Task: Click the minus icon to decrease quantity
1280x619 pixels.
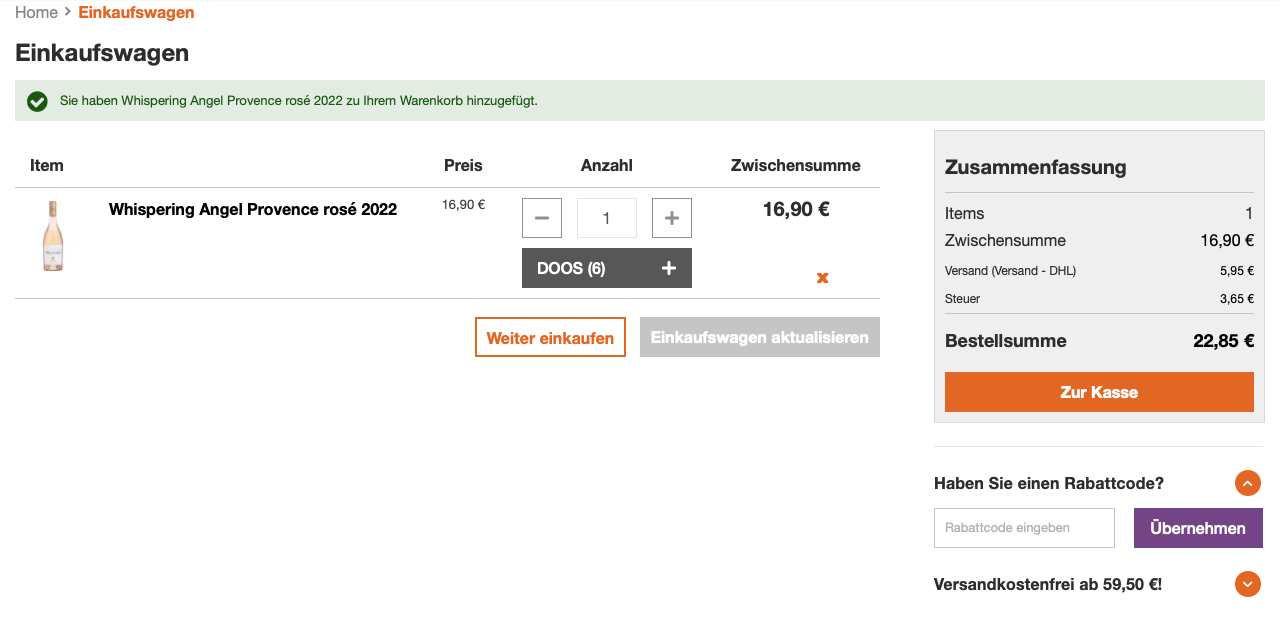Action: click(541, 217)
